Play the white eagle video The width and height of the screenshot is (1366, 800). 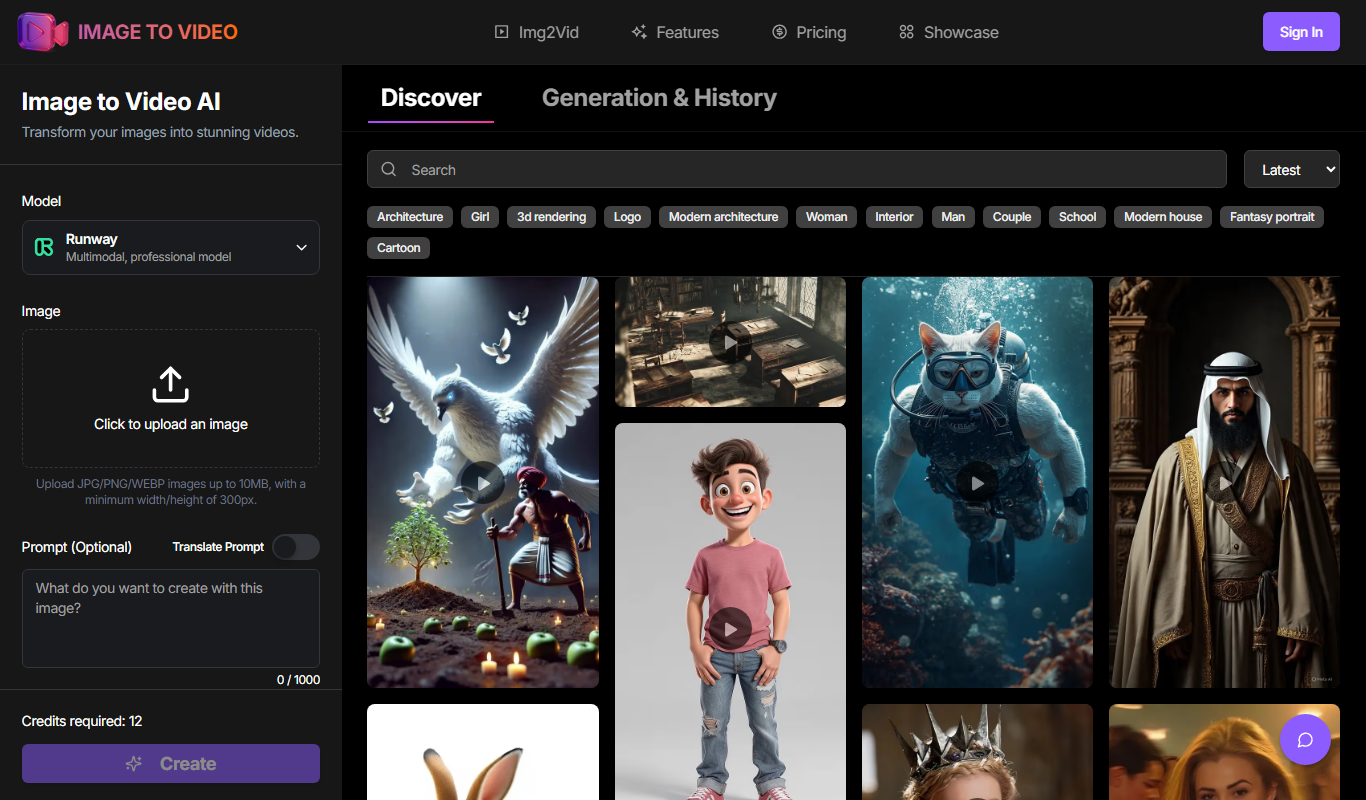pos(483,483)
